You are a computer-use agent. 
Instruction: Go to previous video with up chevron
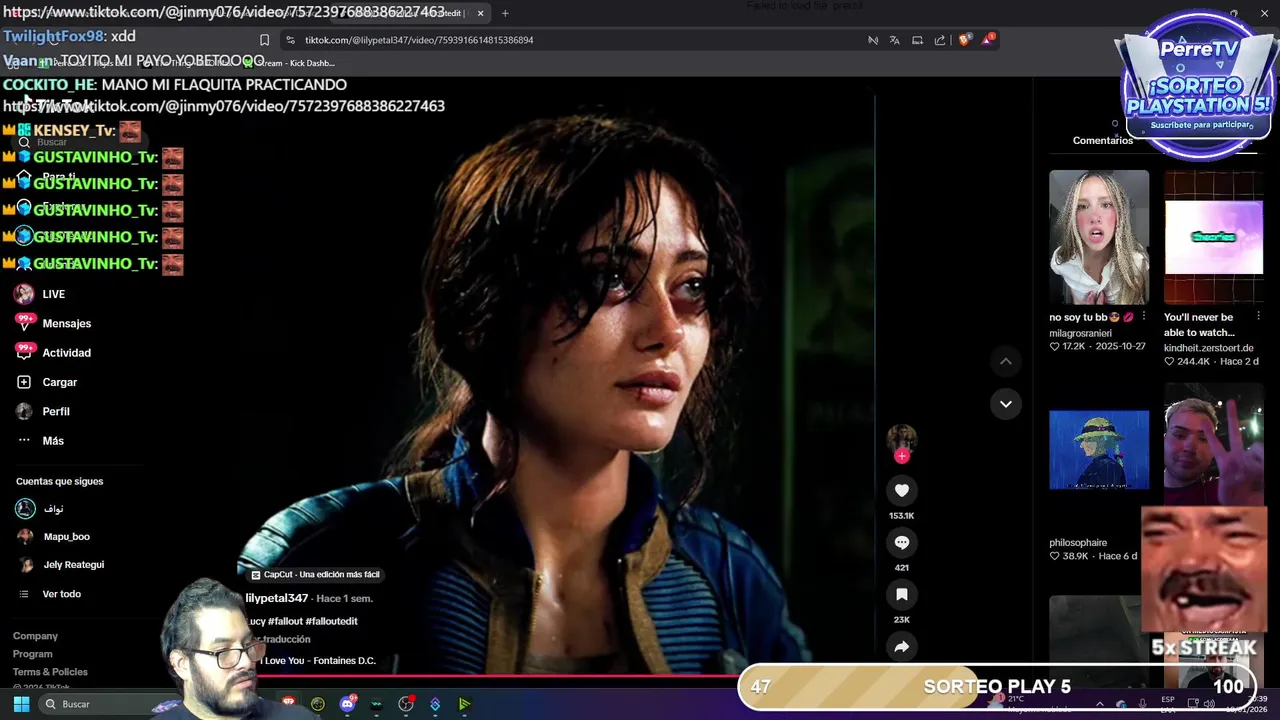point(1006,361)
